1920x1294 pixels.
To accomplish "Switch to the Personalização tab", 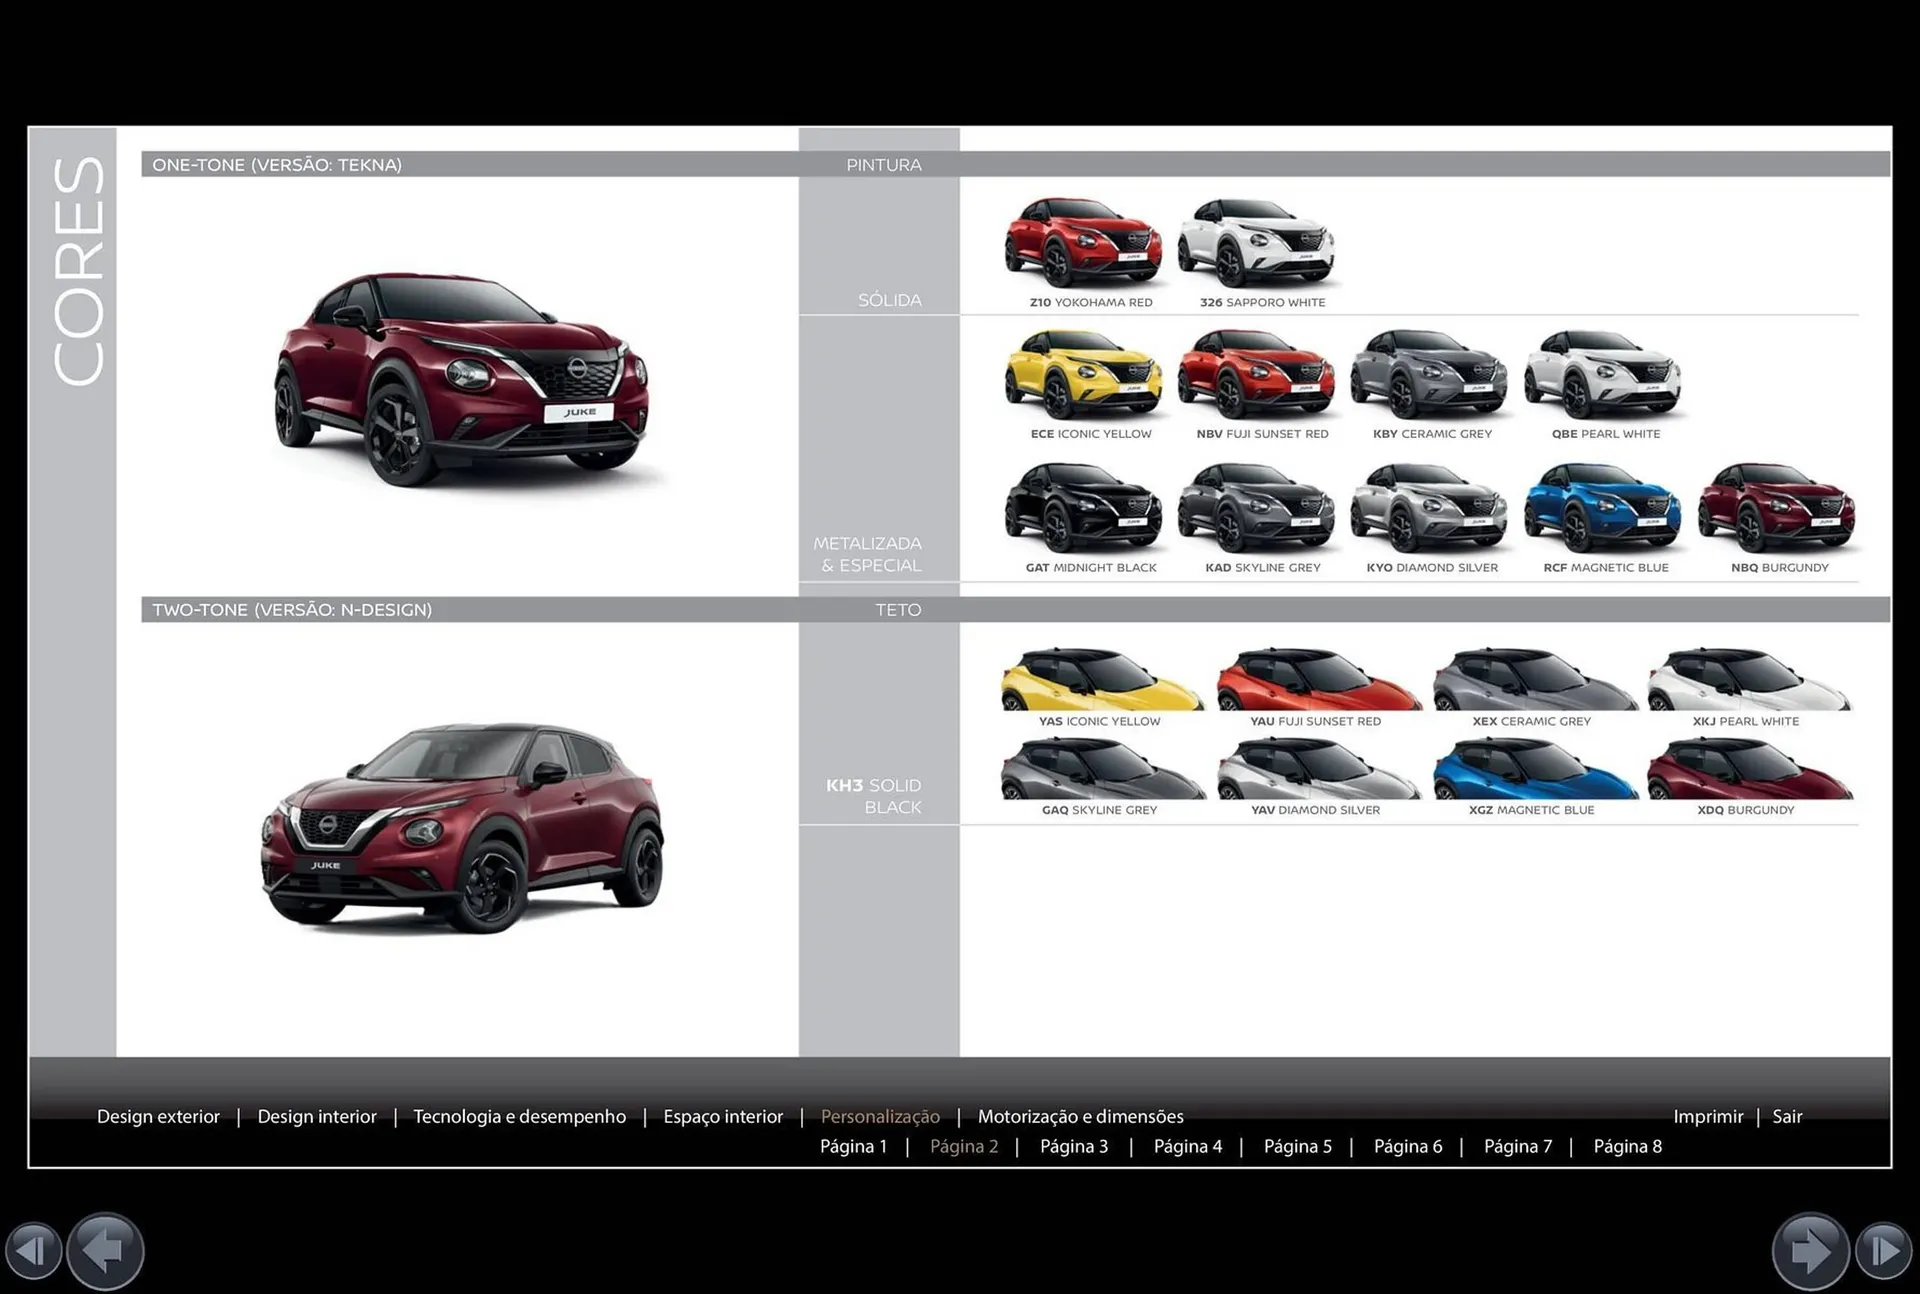I will click(880, 1116).
